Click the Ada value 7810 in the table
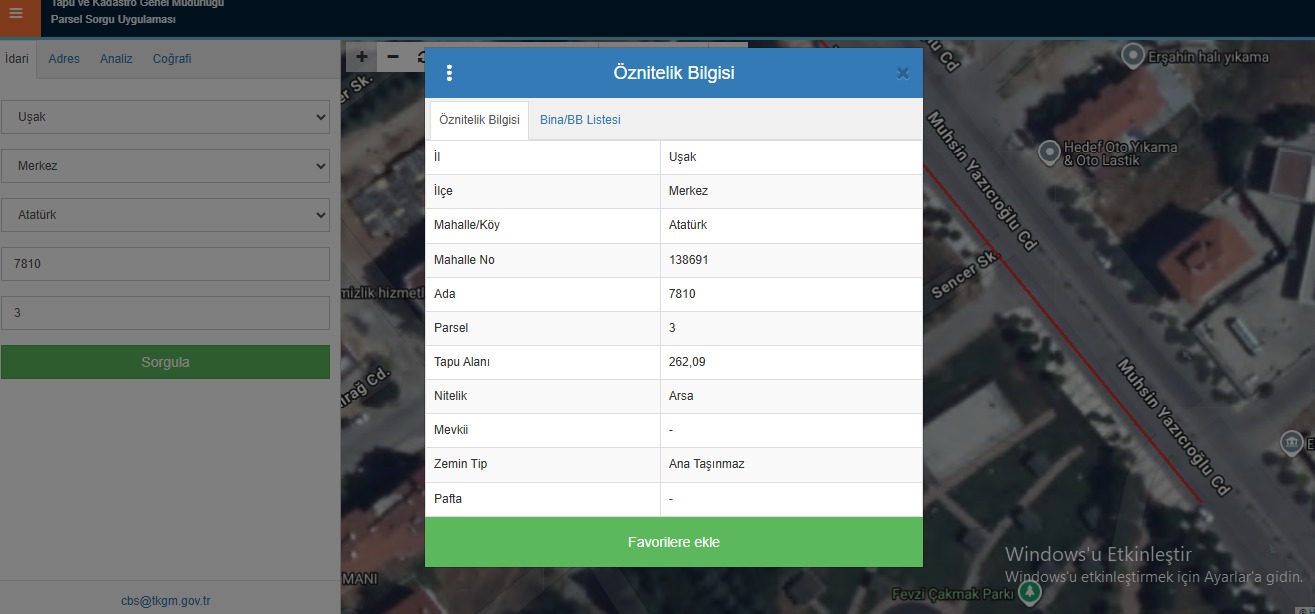 (682, 294)
